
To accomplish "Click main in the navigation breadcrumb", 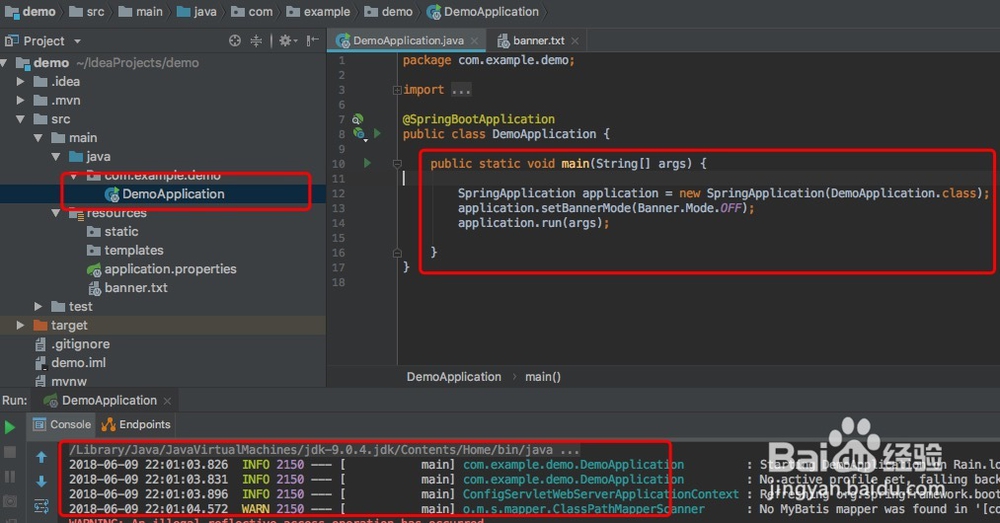I will [140, 11].
